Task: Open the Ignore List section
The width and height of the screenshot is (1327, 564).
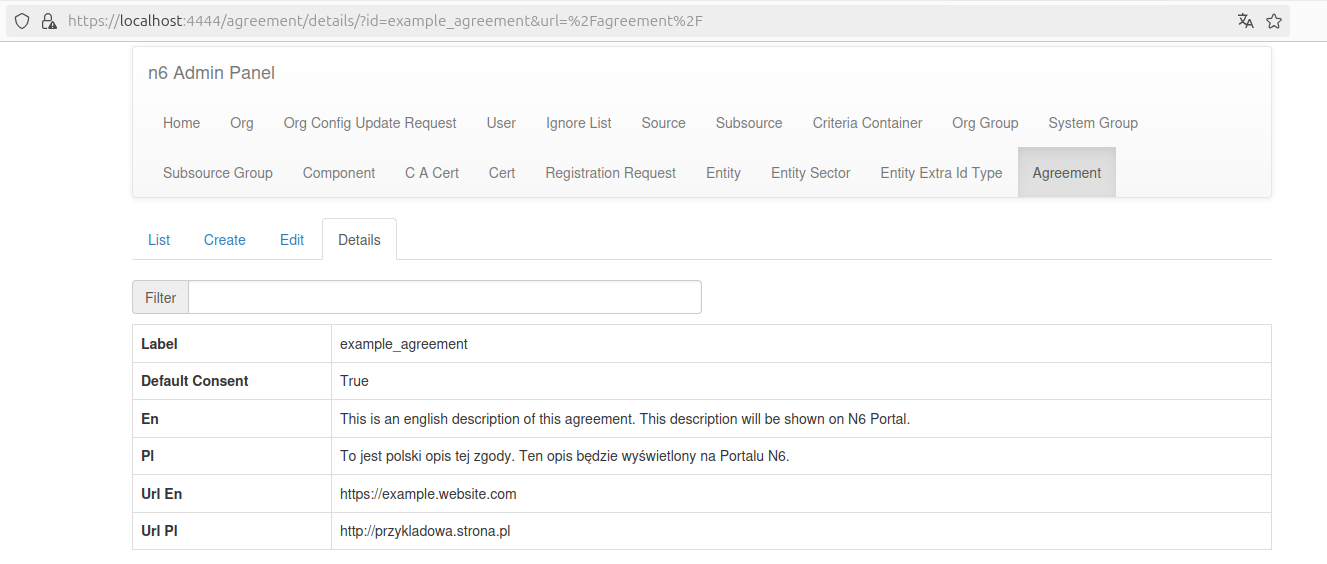Action: pos(579,123)
